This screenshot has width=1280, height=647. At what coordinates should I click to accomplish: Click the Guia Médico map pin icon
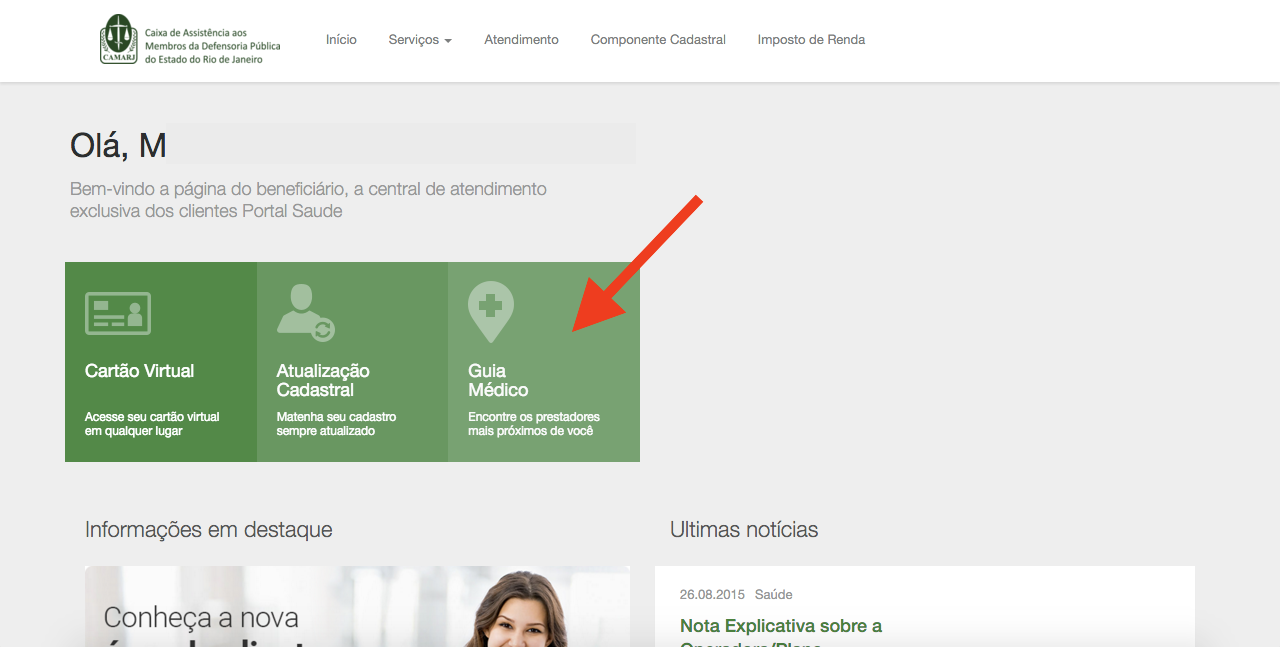click(x=491, y=312)
